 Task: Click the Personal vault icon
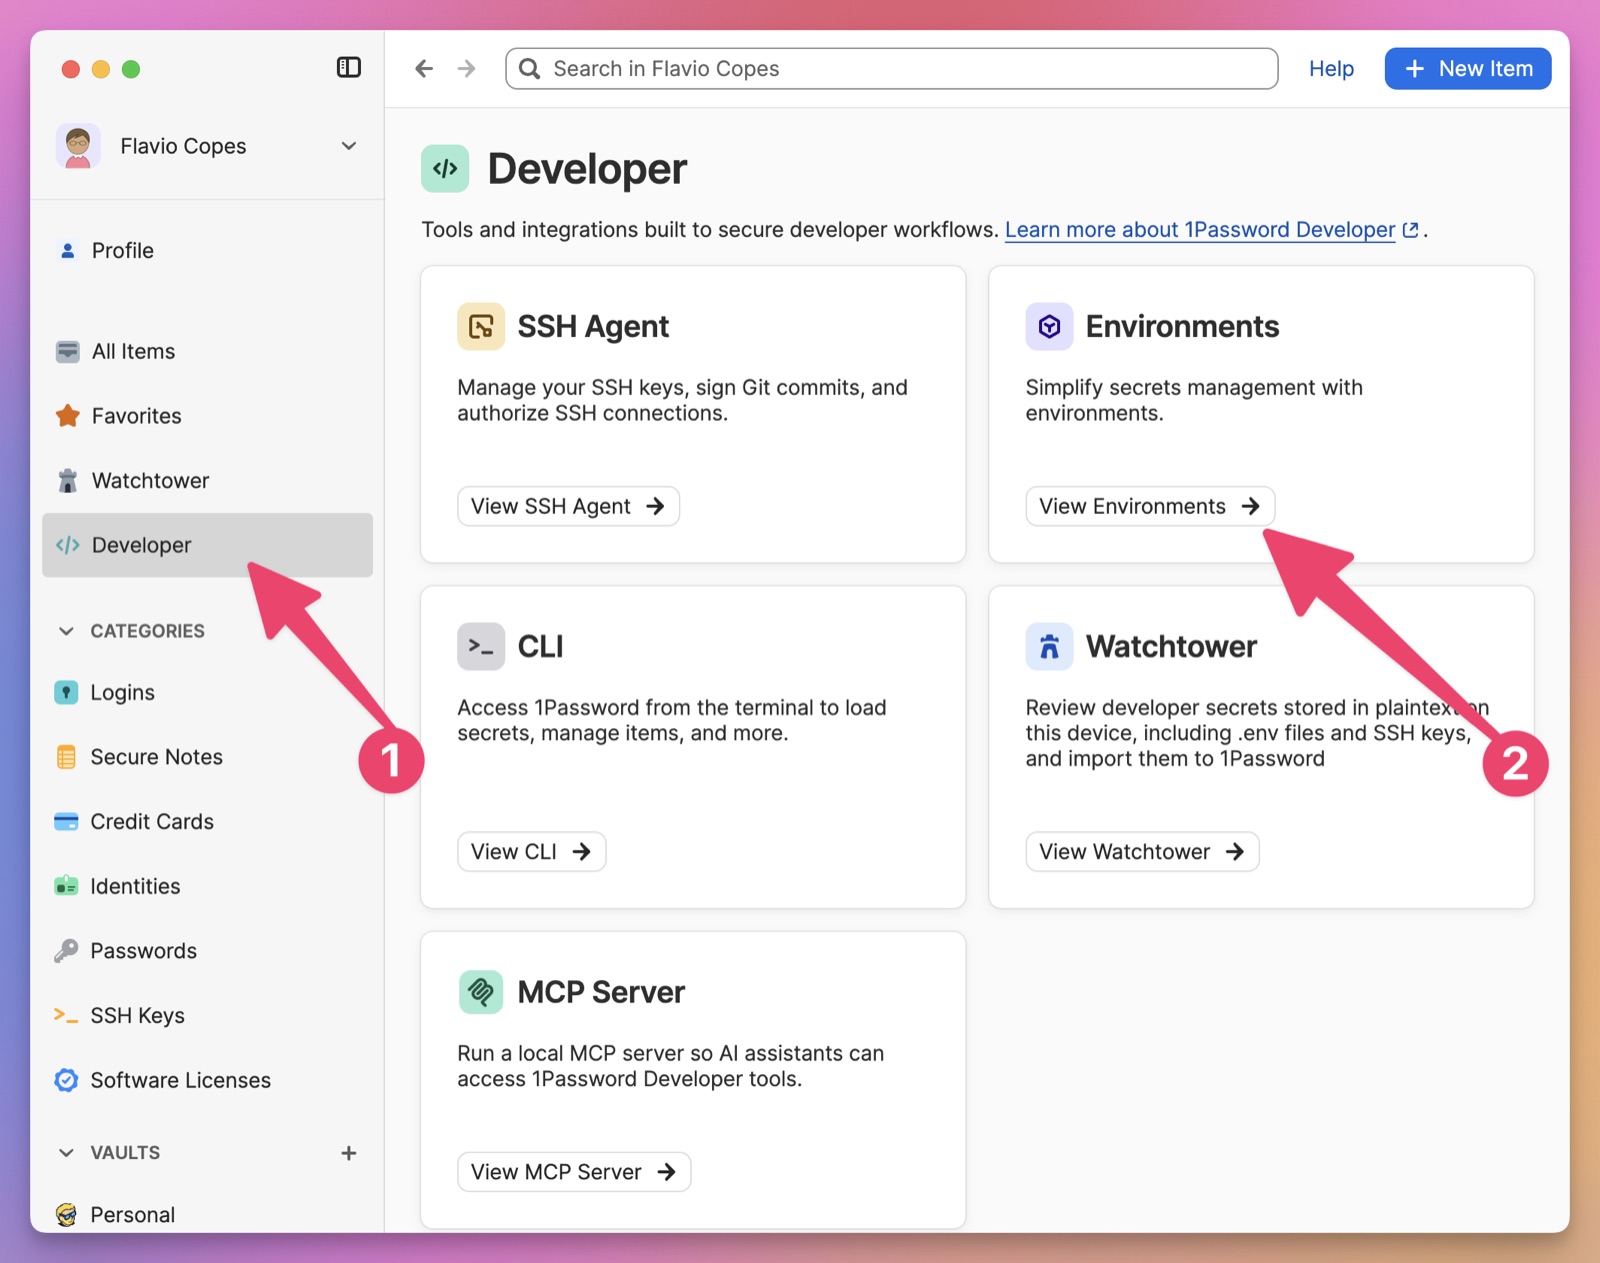tap(66, 1215)
